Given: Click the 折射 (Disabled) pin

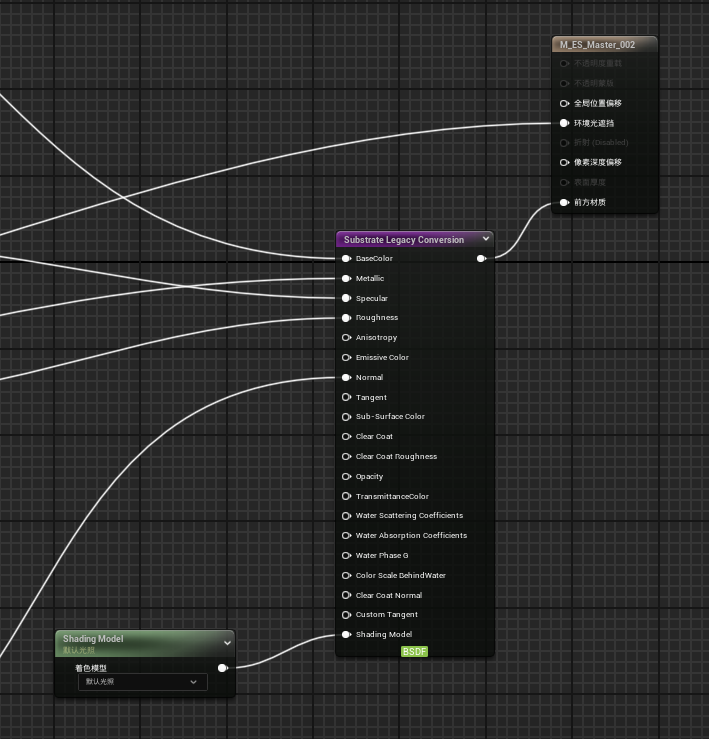Looking at the screenshot, I should (564, 143).
